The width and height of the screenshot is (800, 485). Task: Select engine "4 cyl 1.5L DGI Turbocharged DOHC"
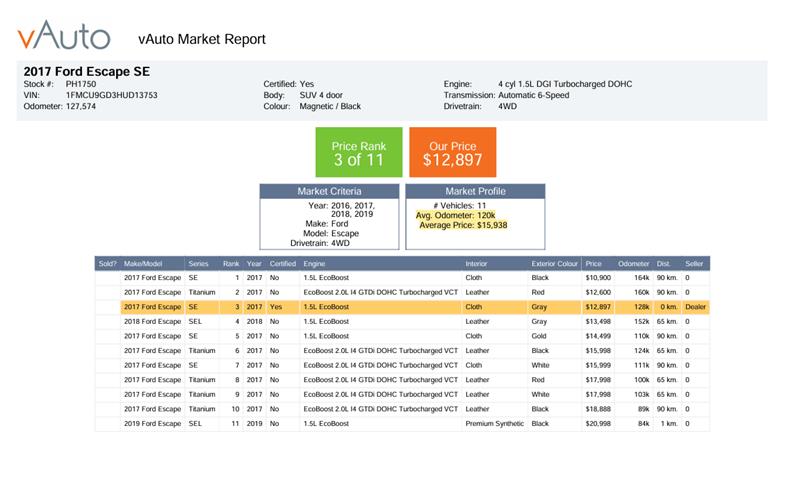[x=565, y=84]
